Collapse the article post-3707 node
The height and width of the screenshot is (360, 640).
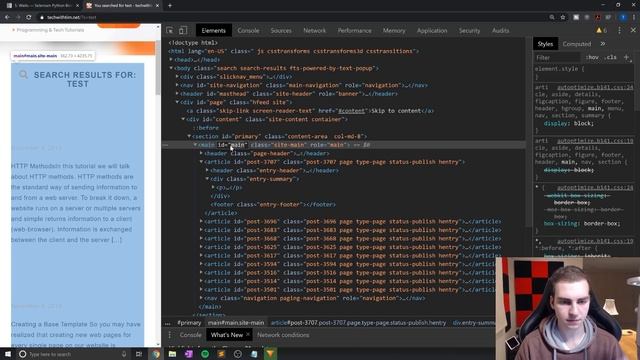tap(201, 162)
